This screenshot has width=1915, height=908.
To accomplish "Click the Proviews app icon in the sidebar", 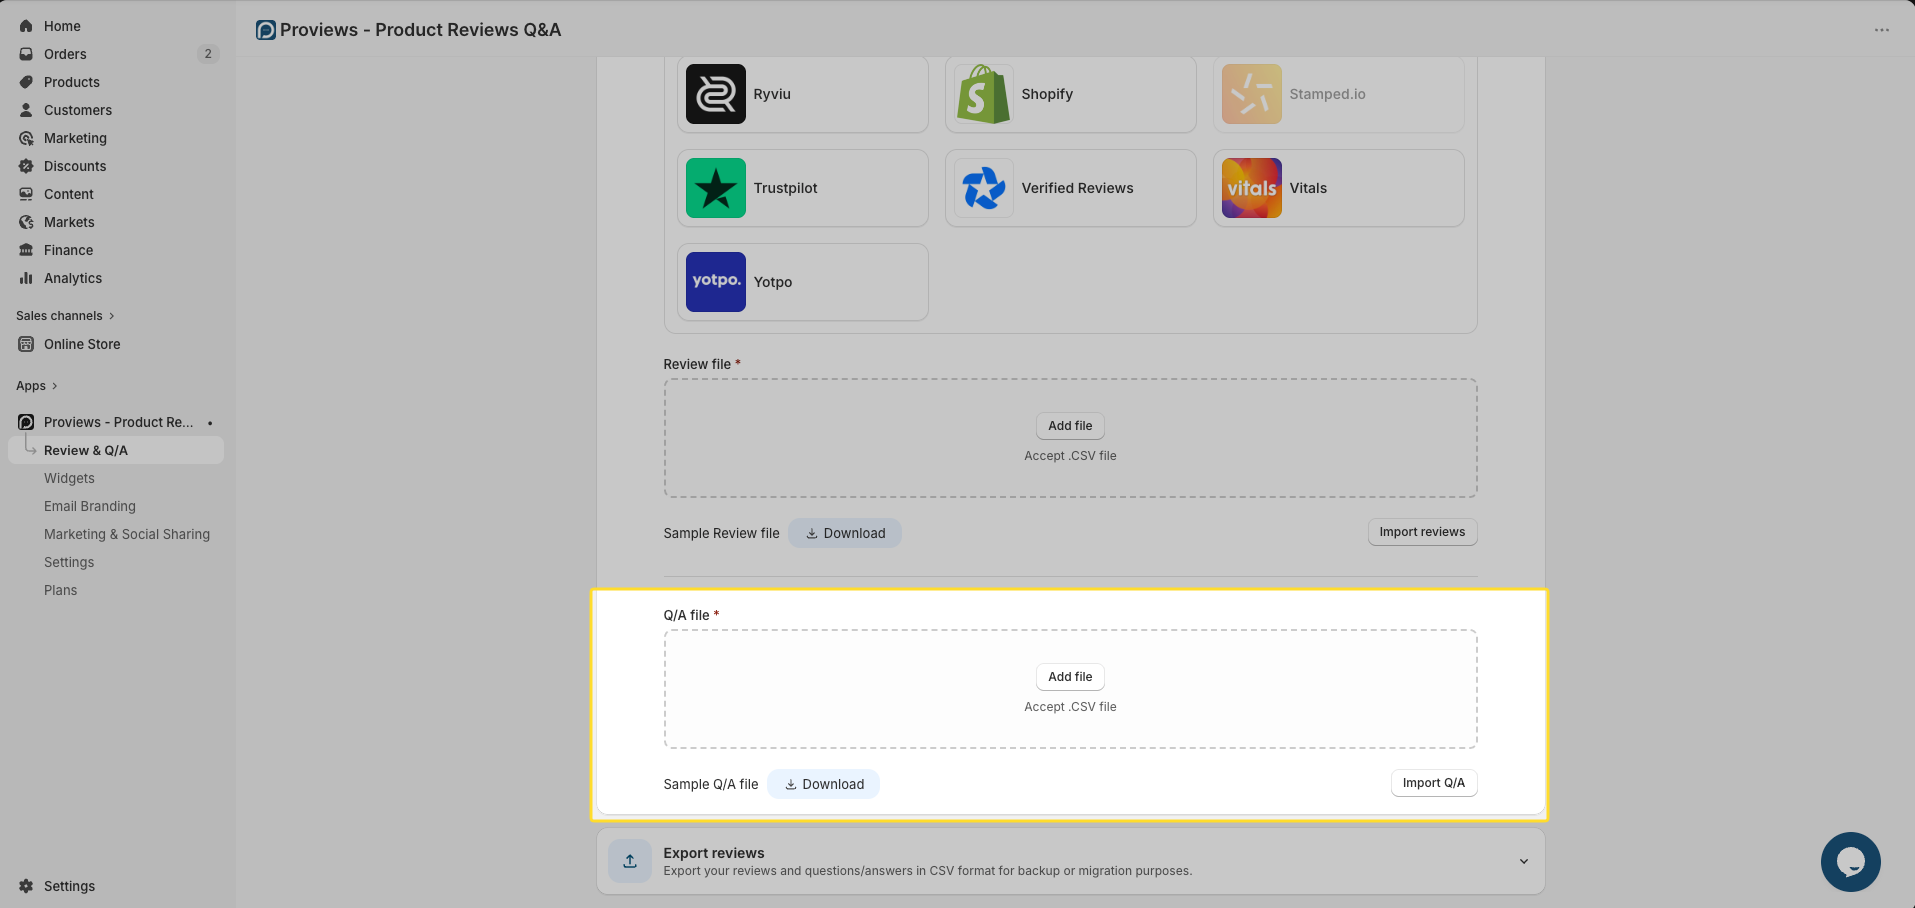I will tap(26, 422).
